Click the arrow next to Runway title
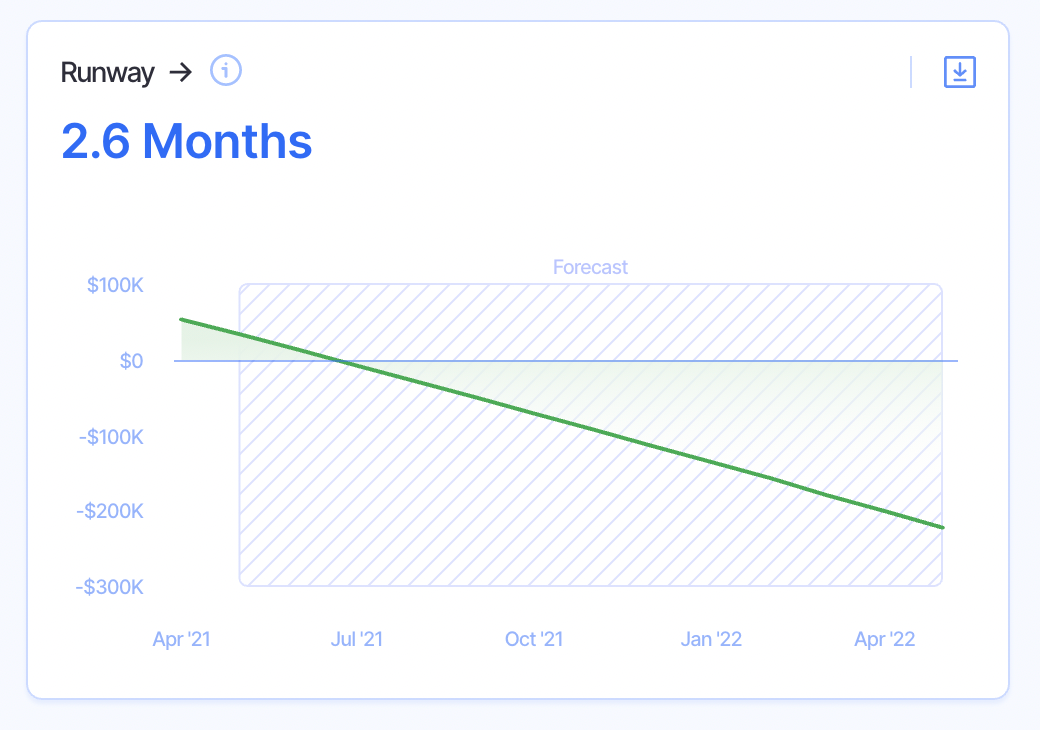The height and width of the screenshot is (730, 1040). click(180, 72)
